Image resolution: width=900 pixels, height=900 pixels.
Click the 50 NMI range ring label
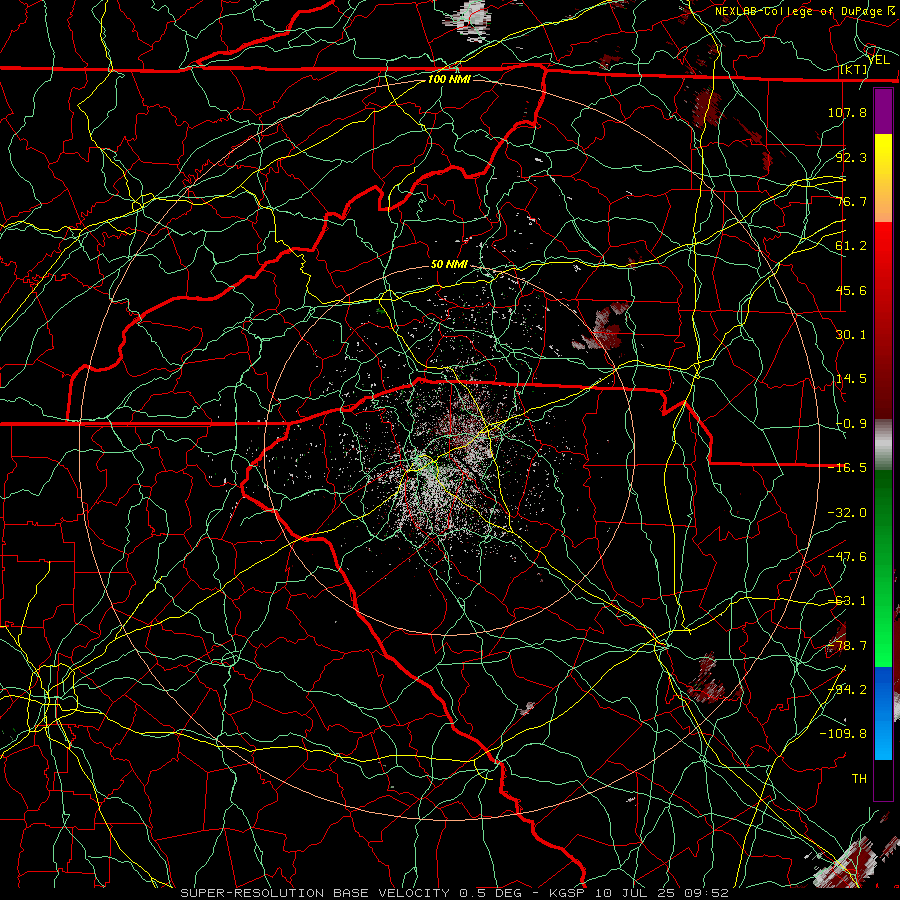pos(449,264)
